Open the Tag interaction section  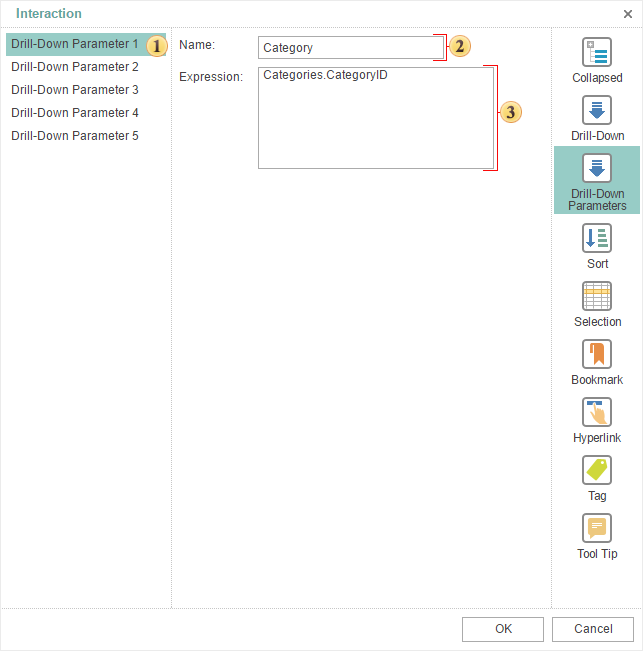[x=597, y=471]
